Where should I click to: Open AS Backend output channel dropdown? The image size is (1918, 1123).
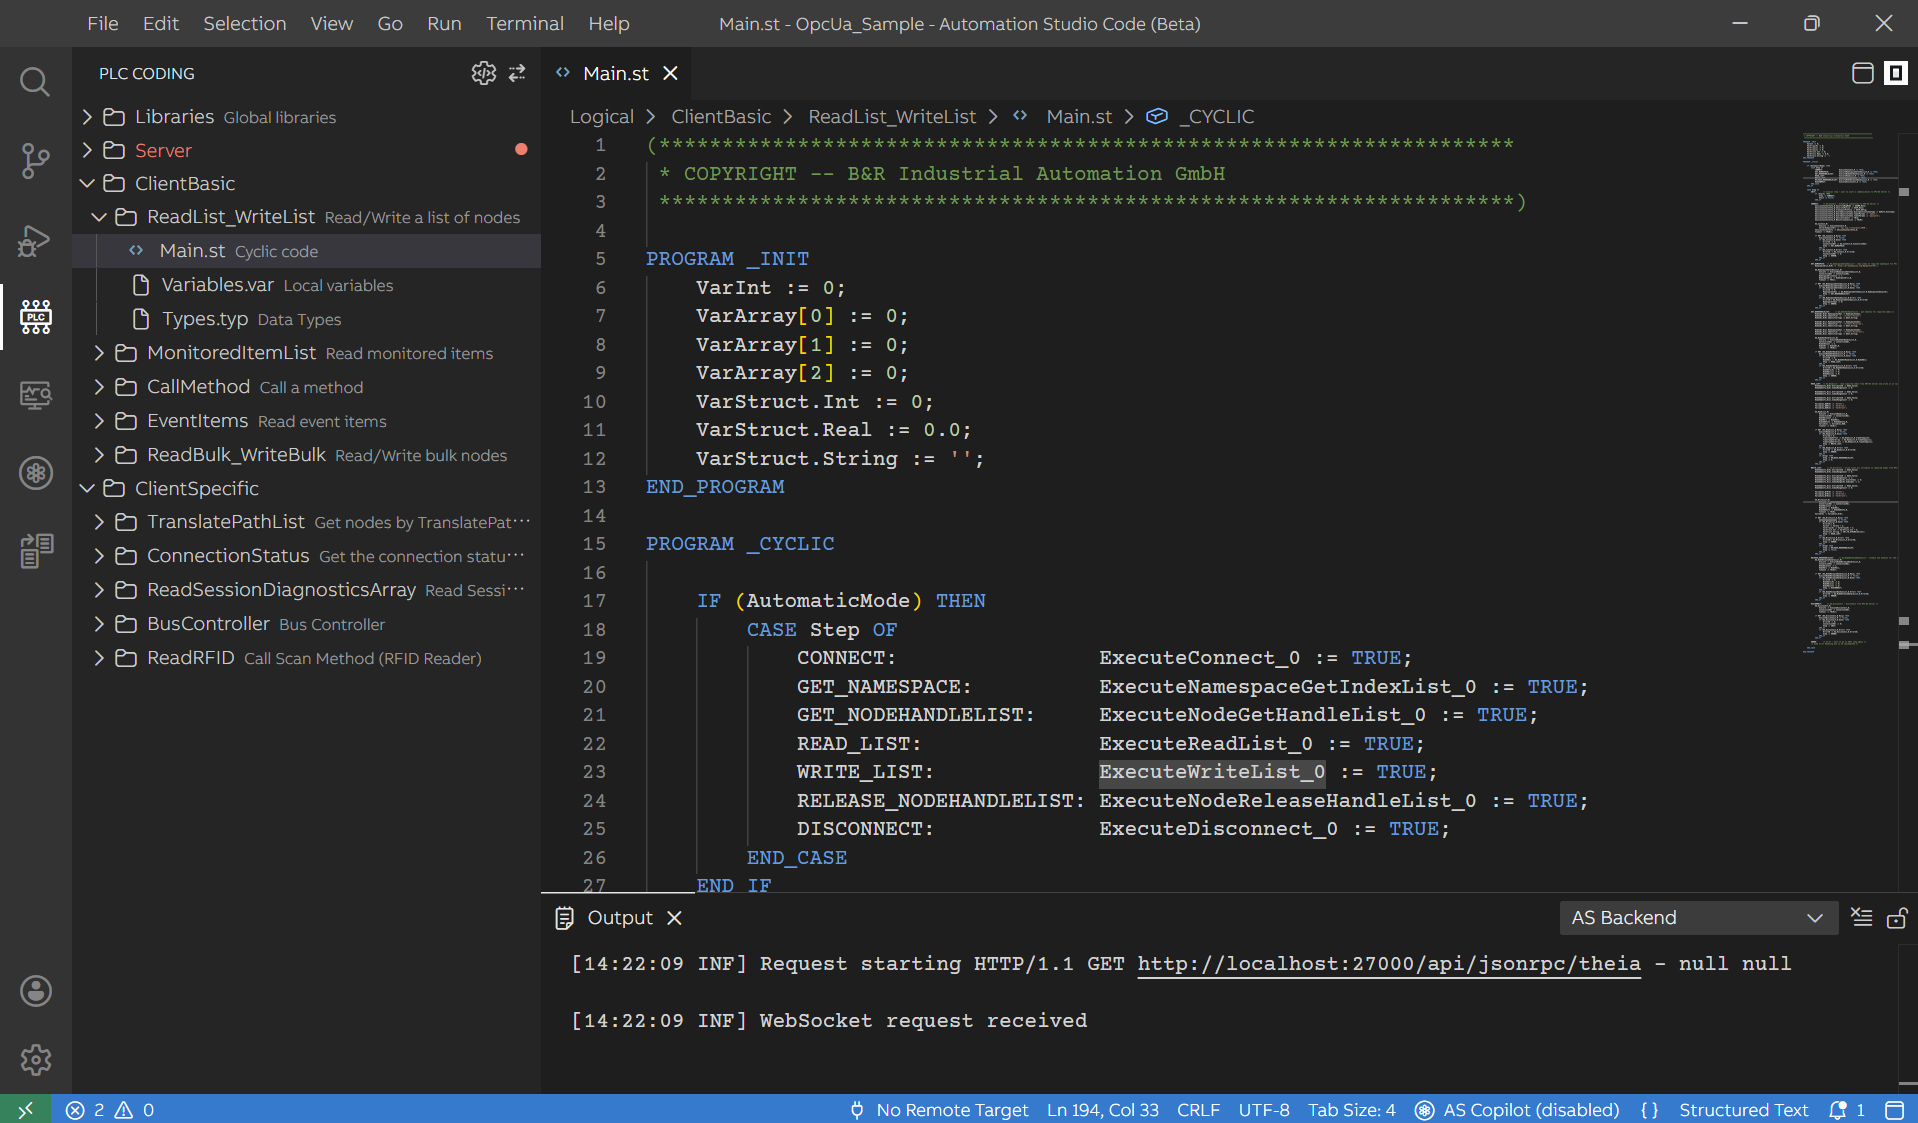coord(1698,917)
